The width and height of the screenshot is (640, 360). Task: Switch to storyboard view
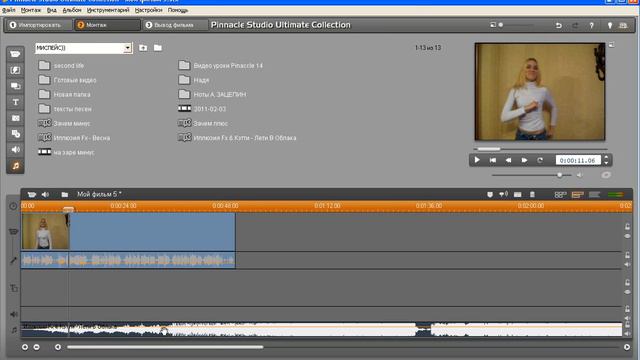pyautogui.click(x=560, y=195)
